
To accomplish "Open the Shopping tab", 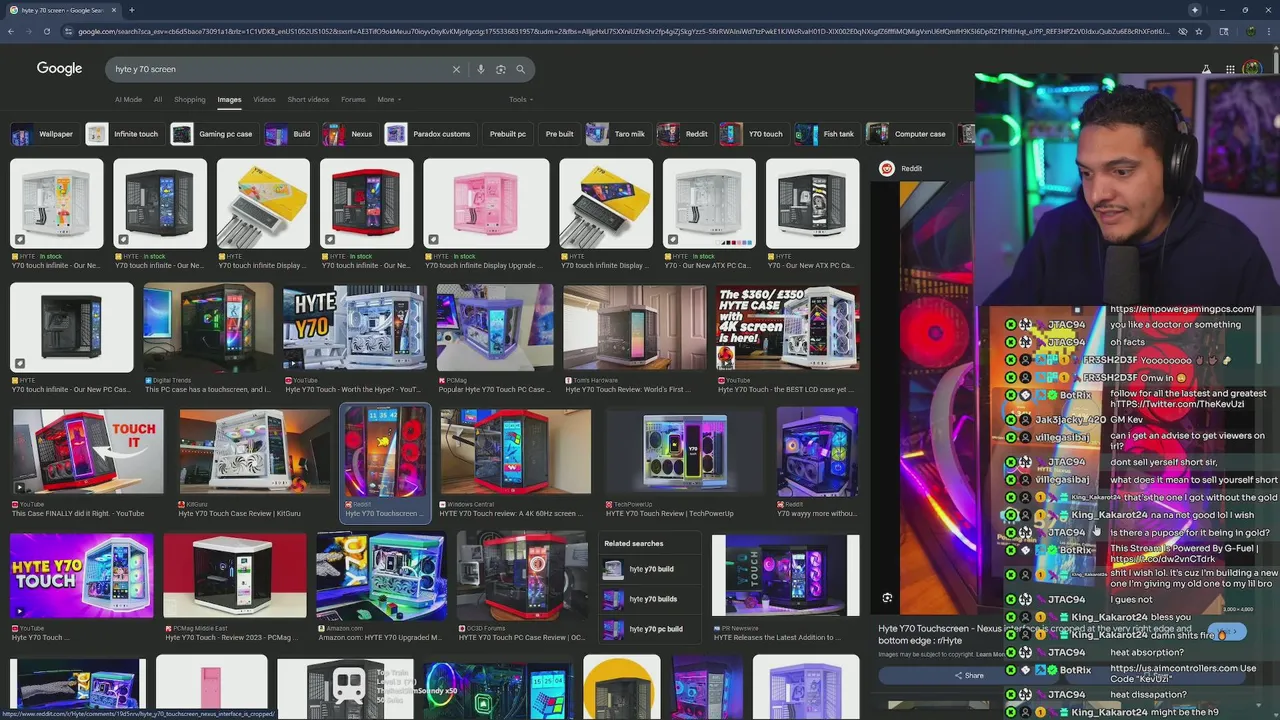I will [189, 99].
